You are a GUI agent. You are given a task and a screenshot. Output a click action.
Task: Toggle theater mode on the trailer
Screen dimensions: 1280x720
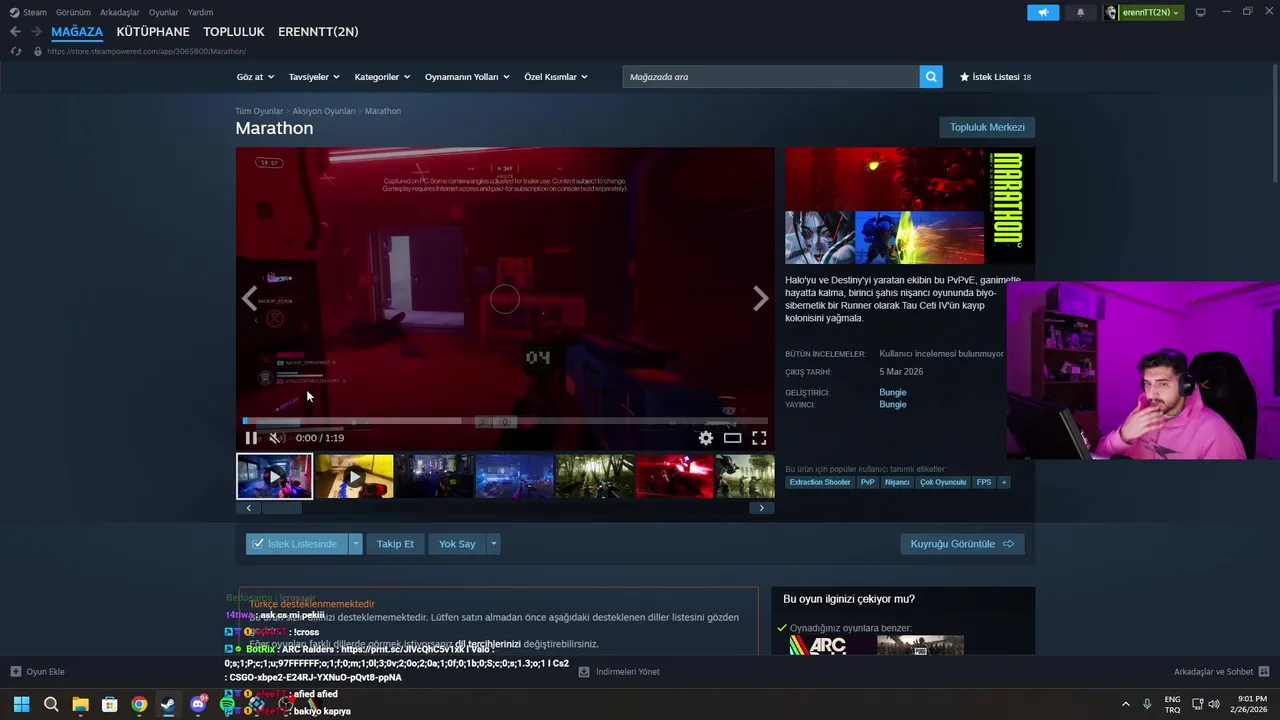(x=732, y=438)
